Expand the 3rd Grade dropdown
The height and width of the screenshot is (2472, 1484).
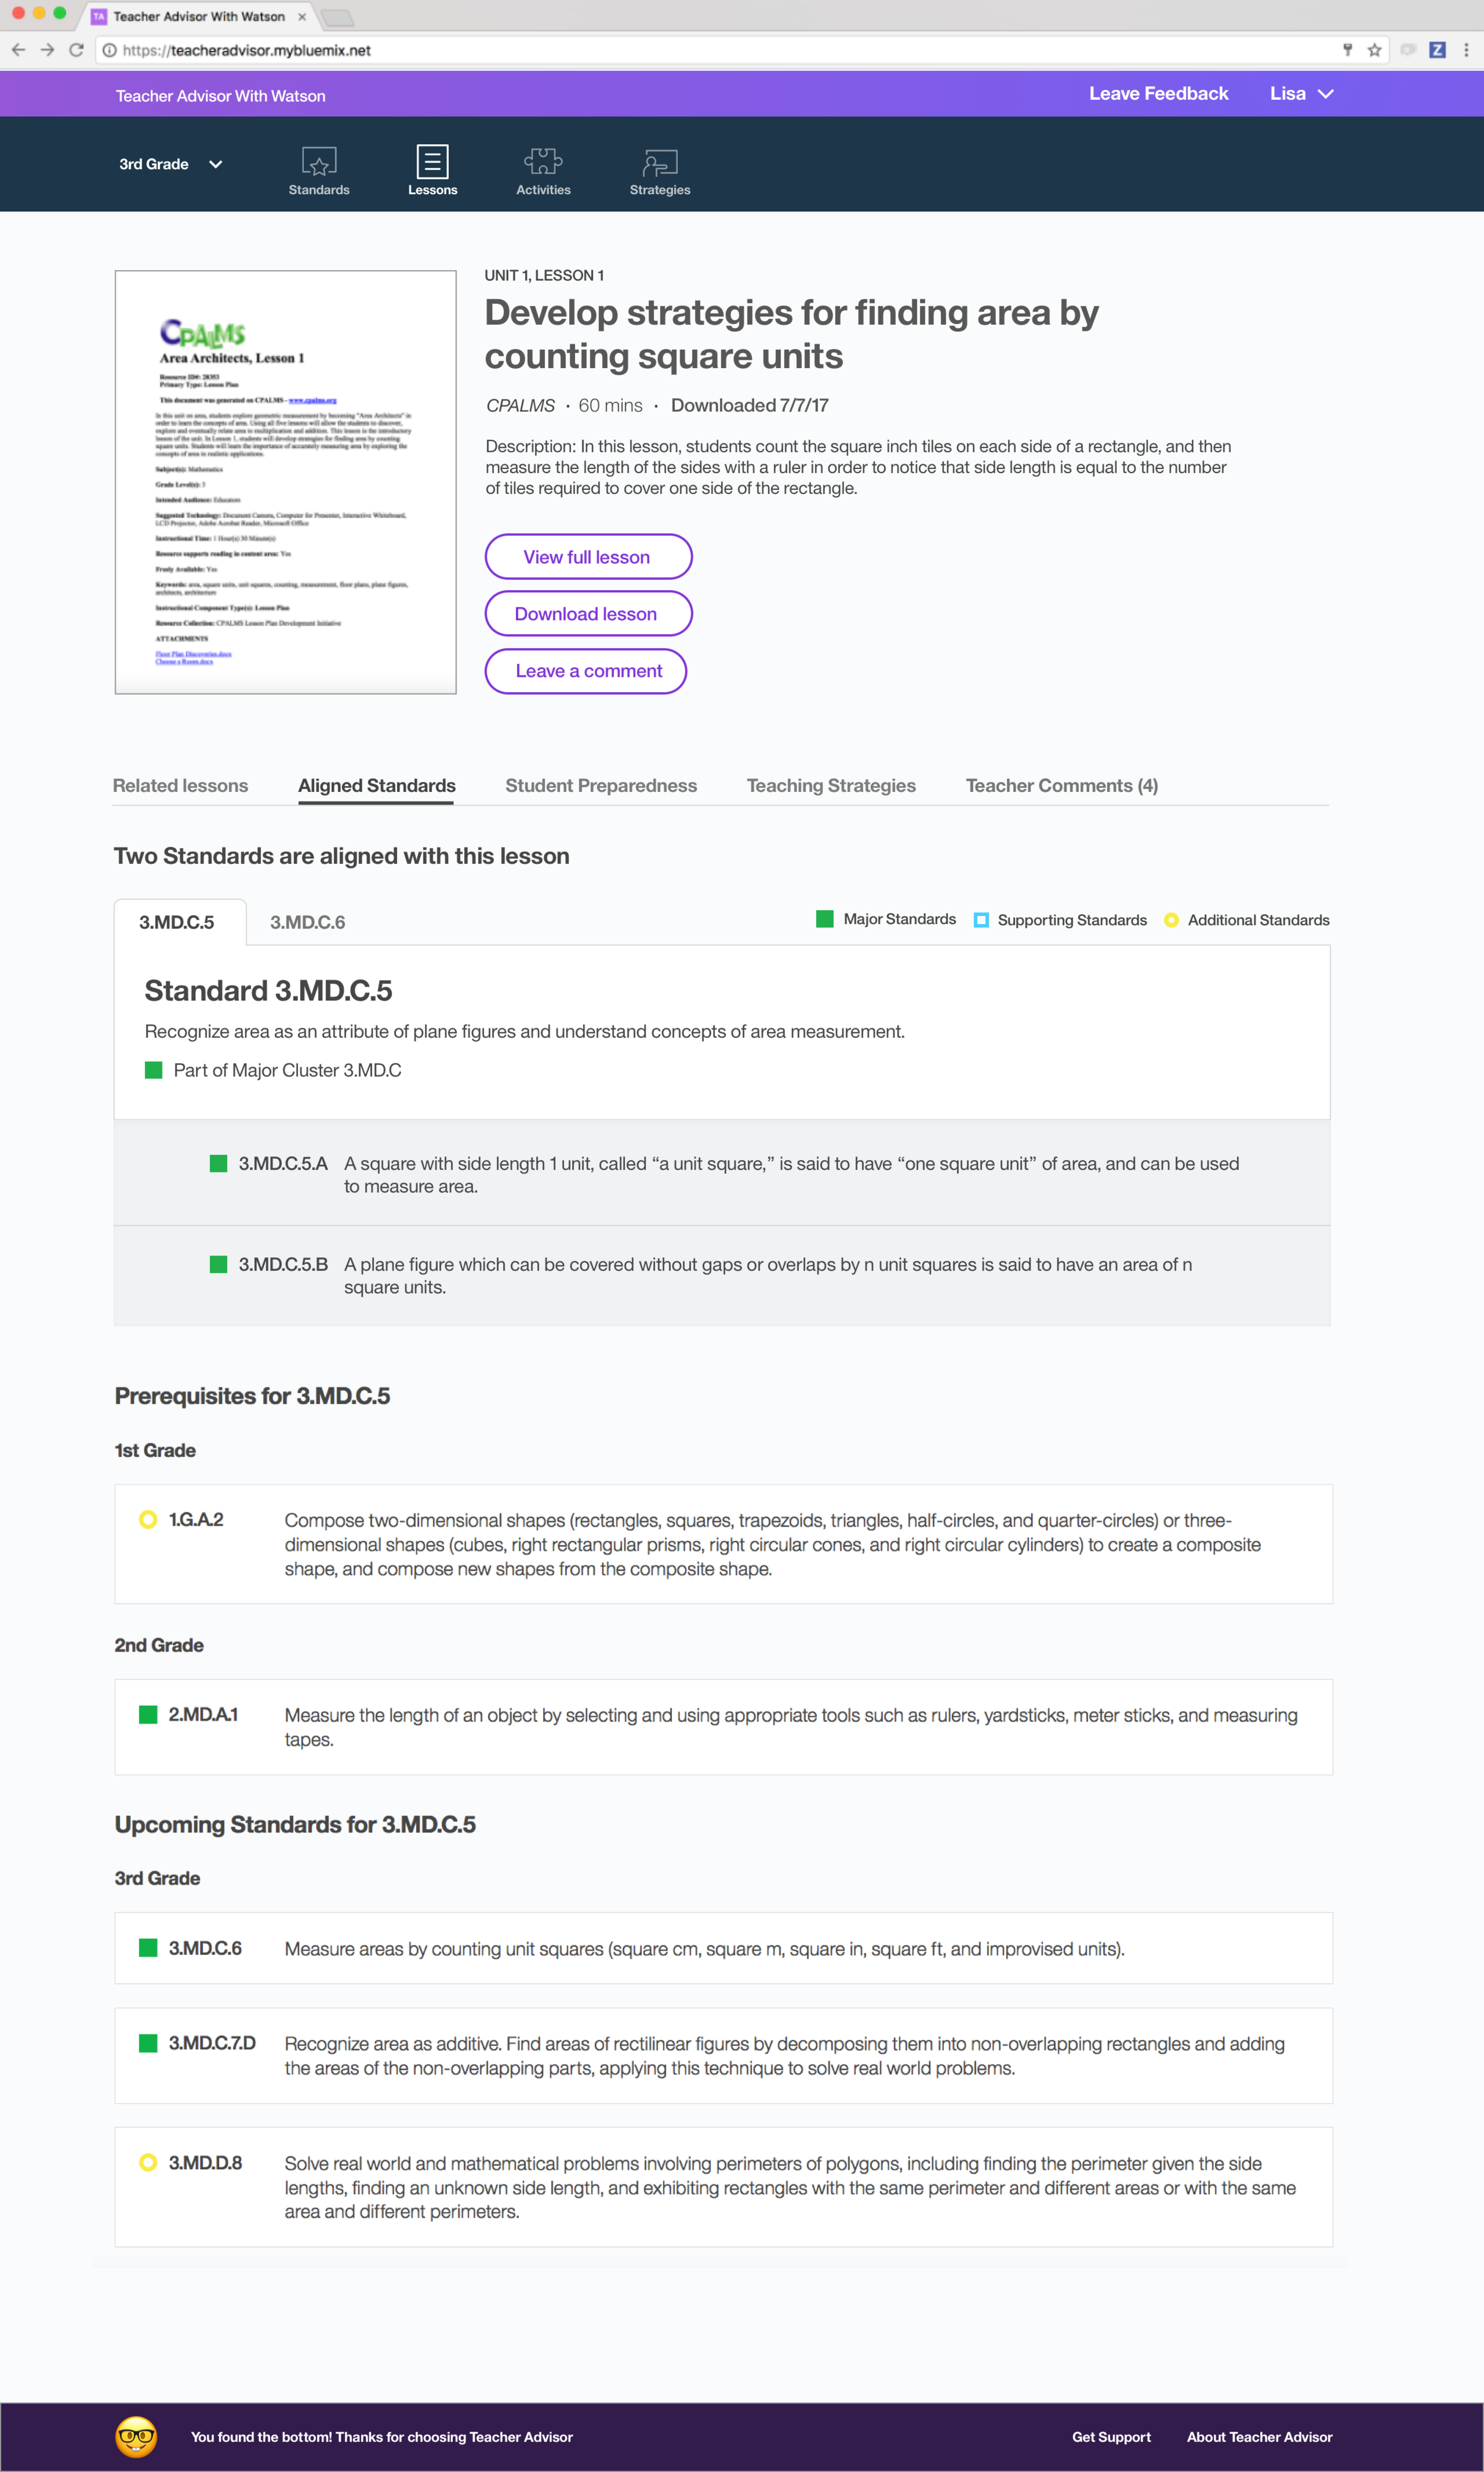point(170,164)
